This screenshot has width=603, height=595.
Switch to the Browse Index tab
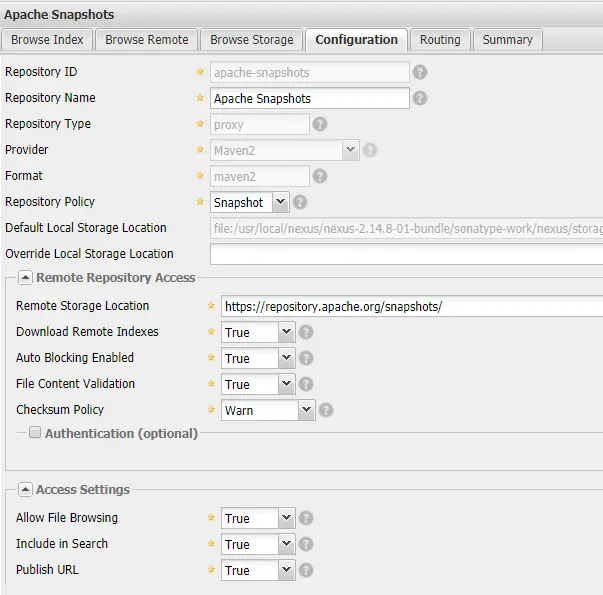point(47,40)
